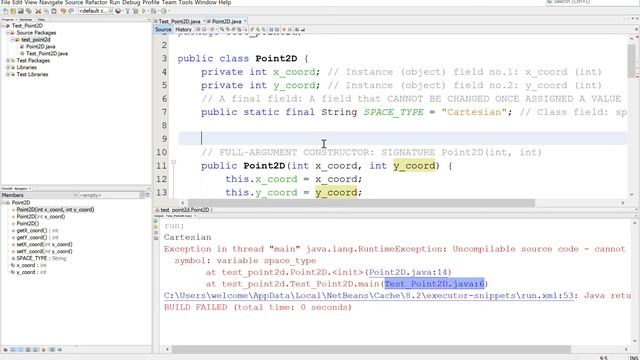Click the editor vertical scrollbar thumb
This screenshot has width=640, height=360.
[x=631, y=60]
